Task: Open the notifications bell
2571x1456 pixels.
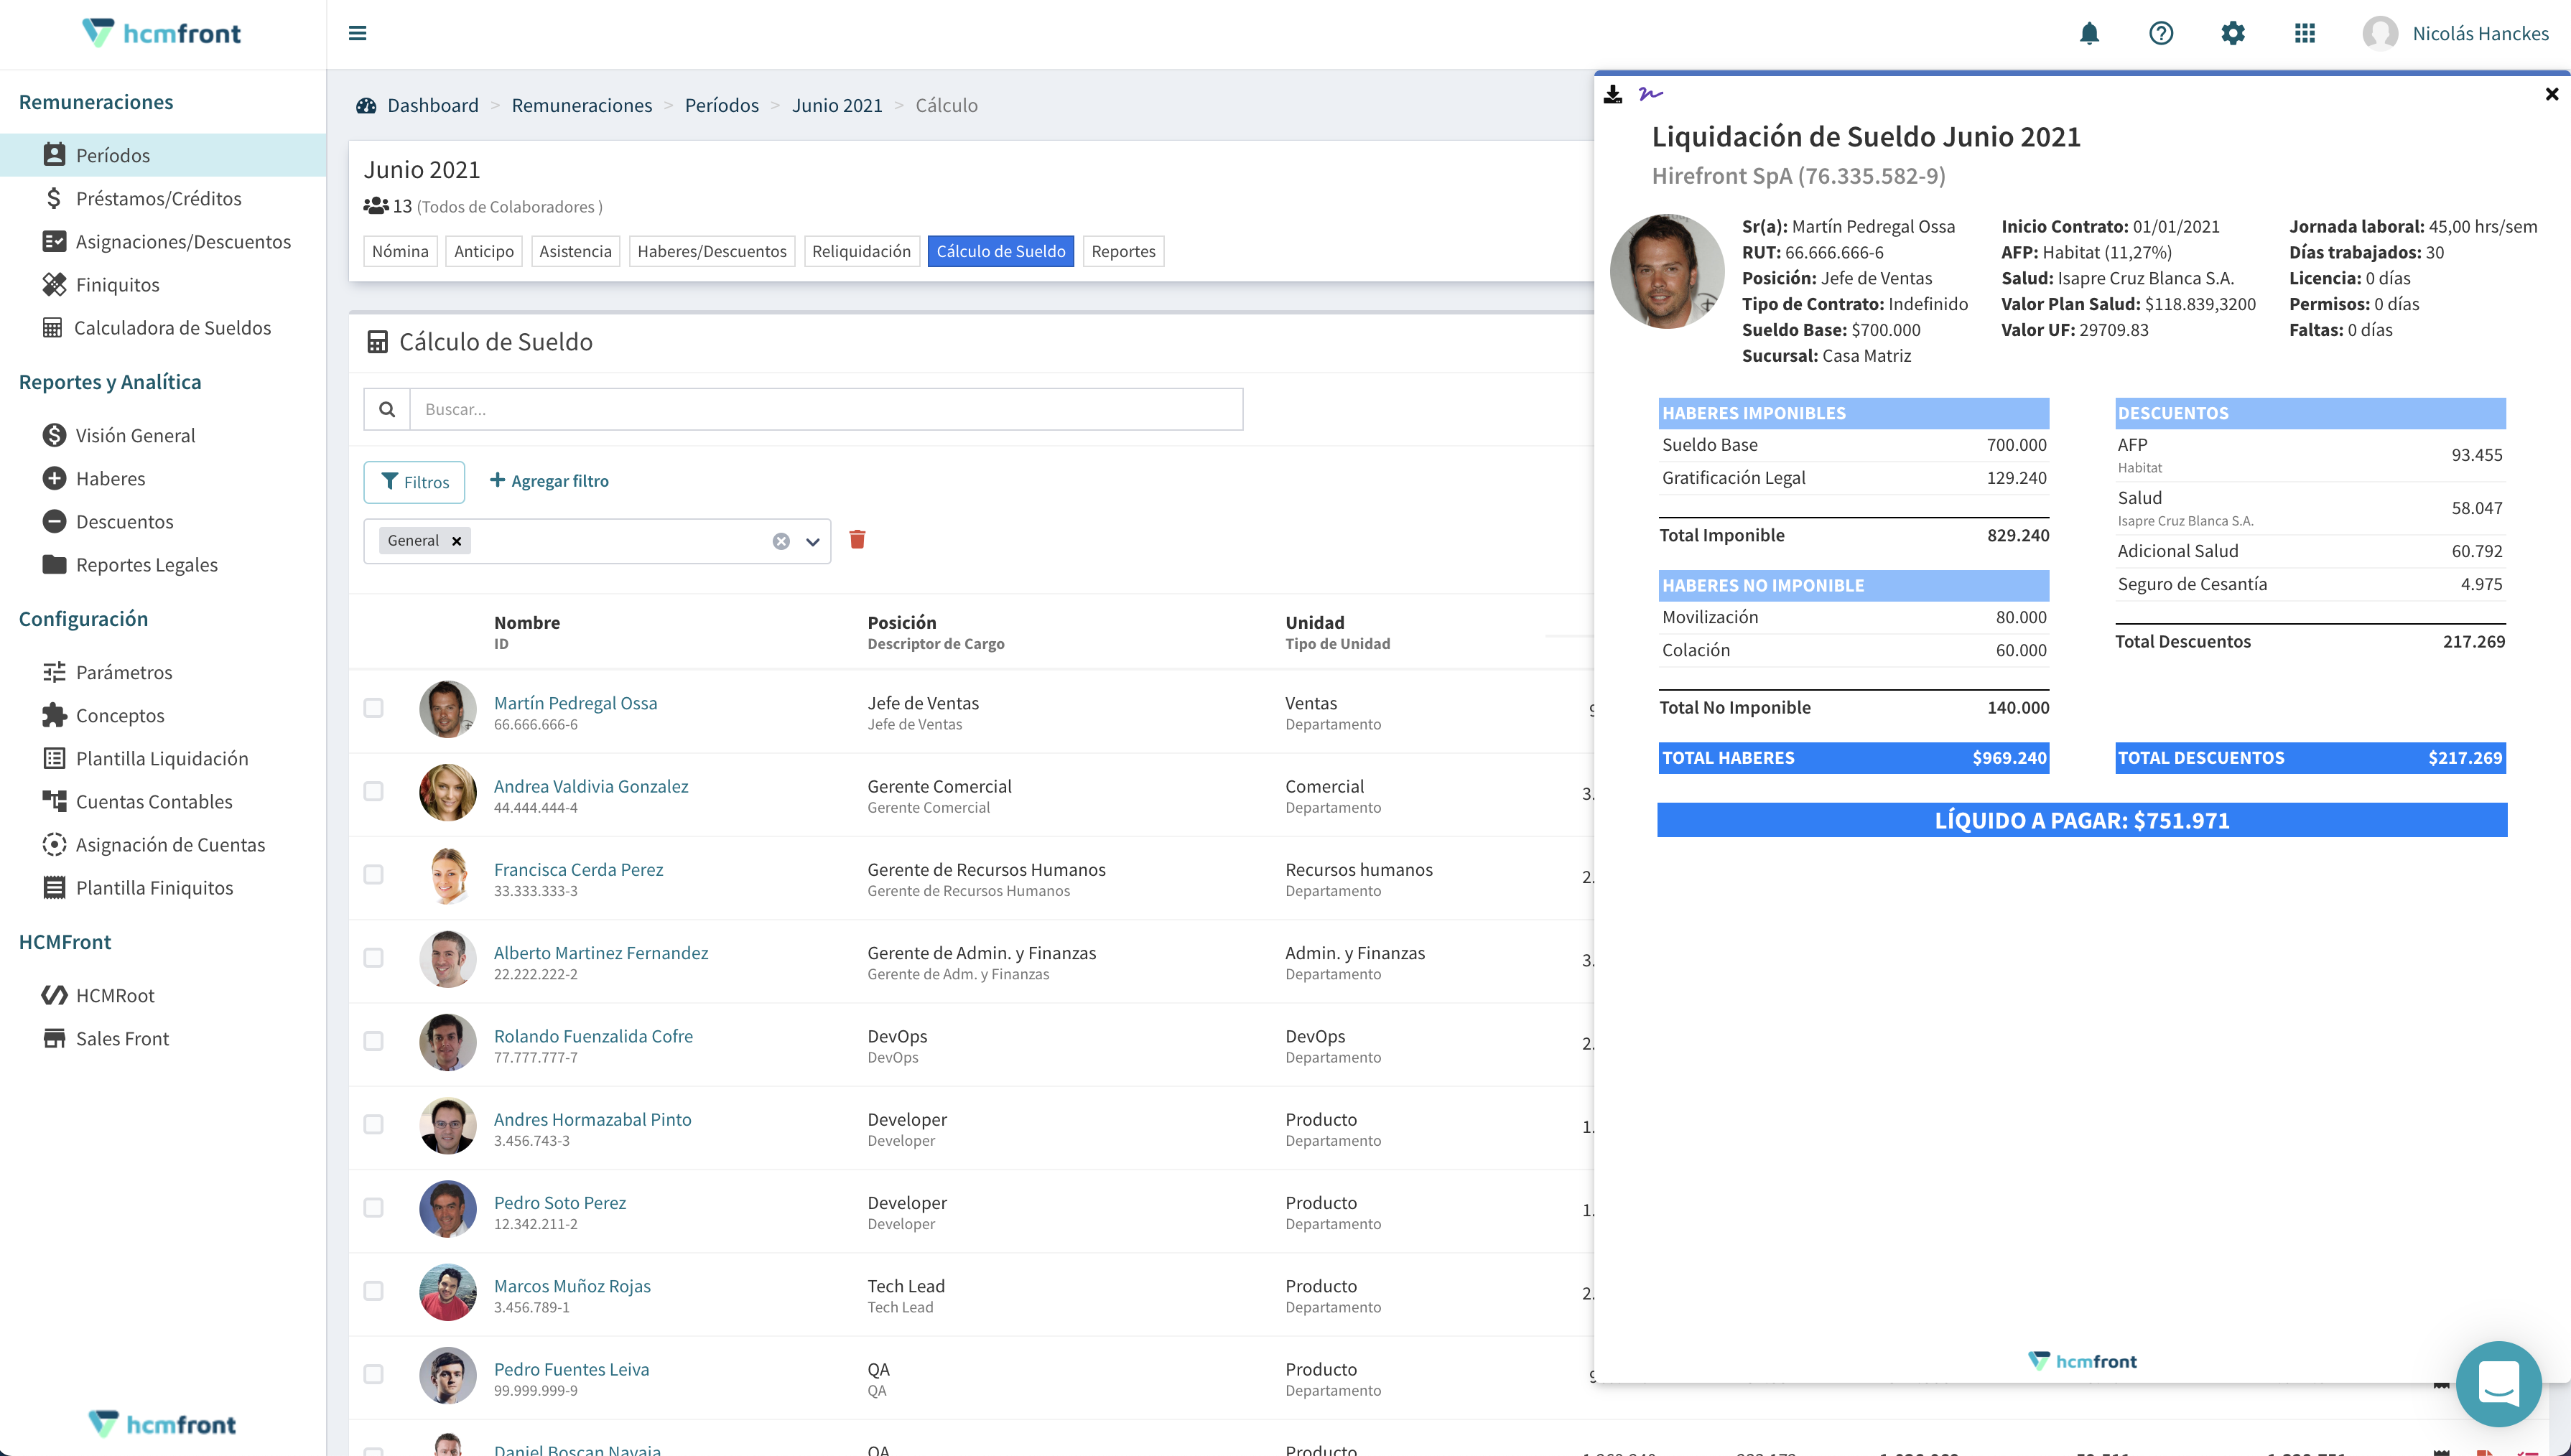Action: point(2089,34)
